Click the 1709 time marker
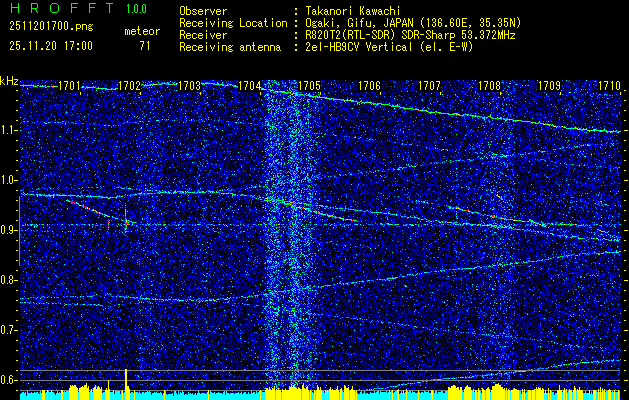 549,85
